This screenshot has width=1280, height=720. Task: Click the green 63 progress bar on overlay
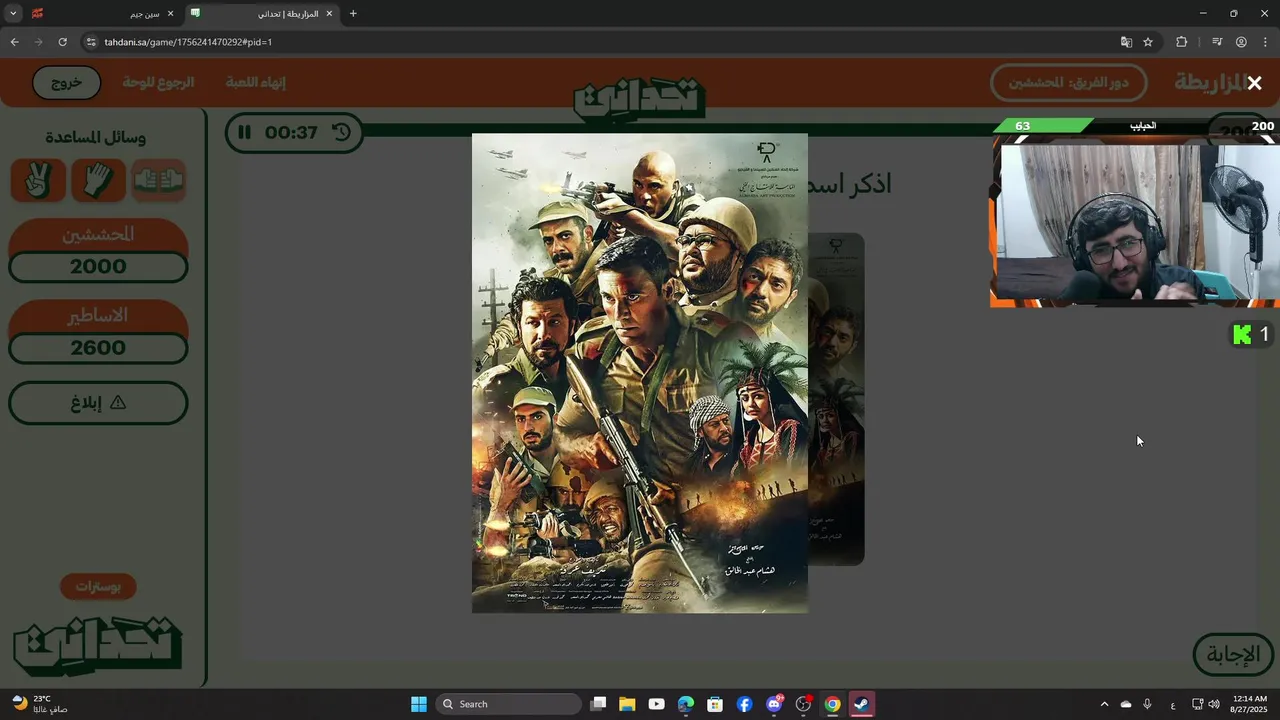pyautogui.click(x=1042, y=126)
